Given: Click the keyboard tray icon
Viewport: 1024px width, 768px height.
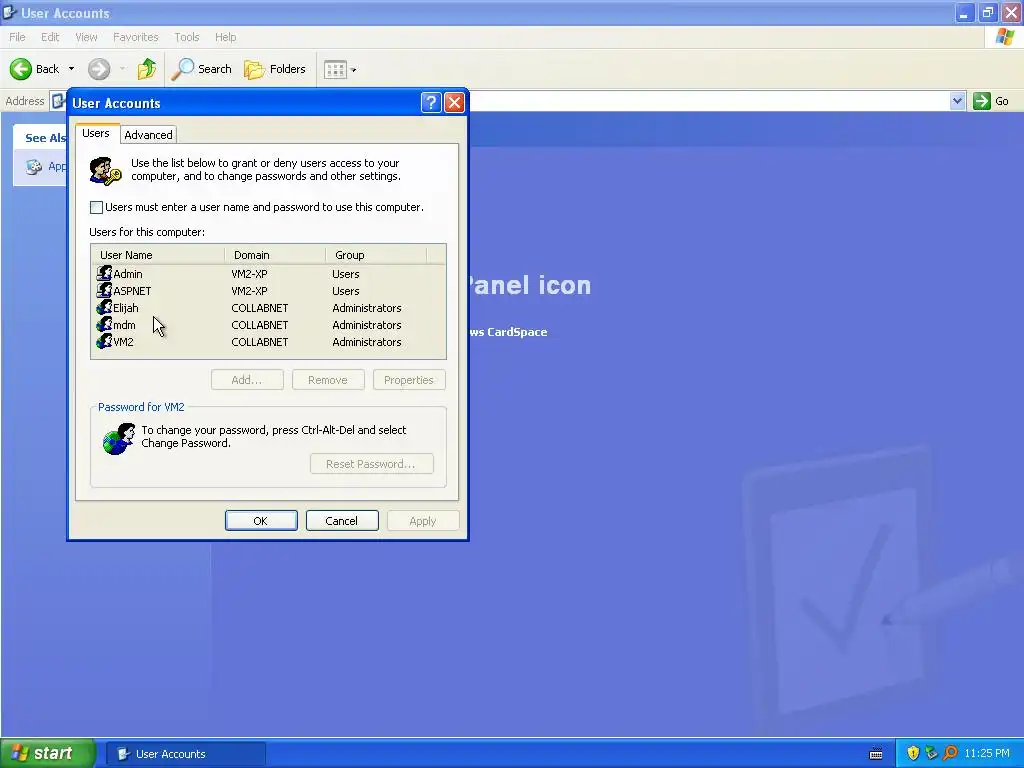Looking at the screenshot, I should point(876,754).
